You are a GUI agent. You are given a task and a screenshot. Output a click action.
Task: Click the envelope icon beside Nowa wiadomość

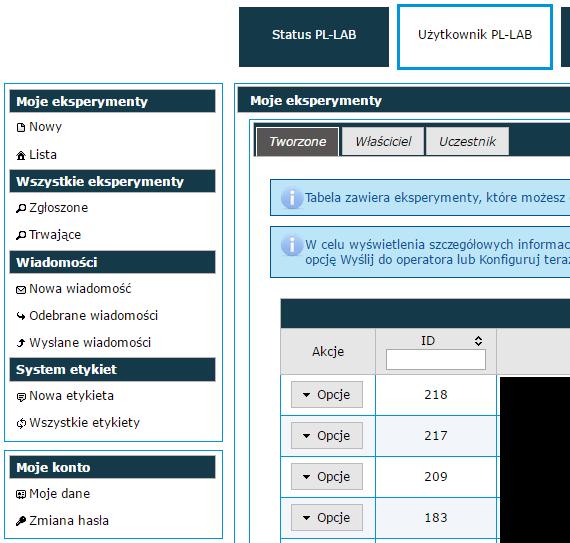(21, 290)
